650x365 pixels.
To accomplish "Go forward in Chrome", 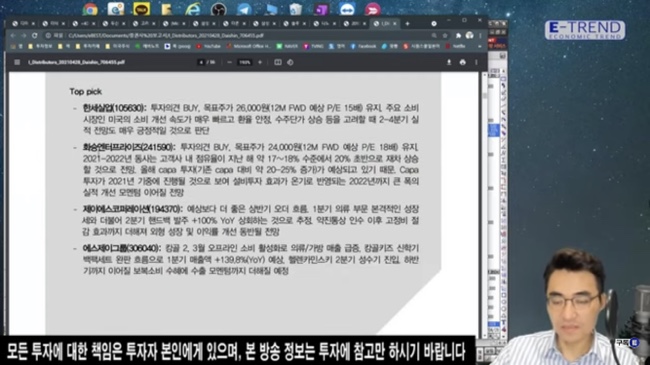I will coord(24,36).
